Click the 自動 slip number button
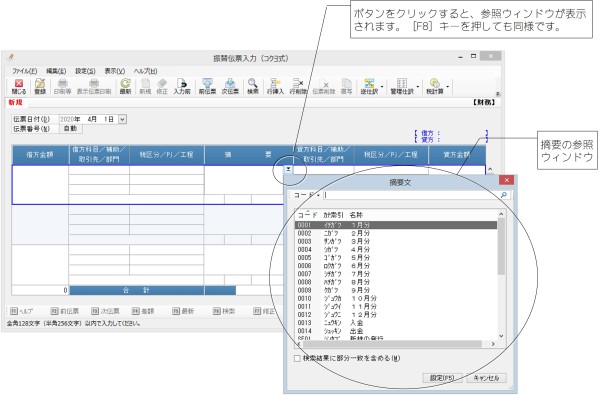 70,129
